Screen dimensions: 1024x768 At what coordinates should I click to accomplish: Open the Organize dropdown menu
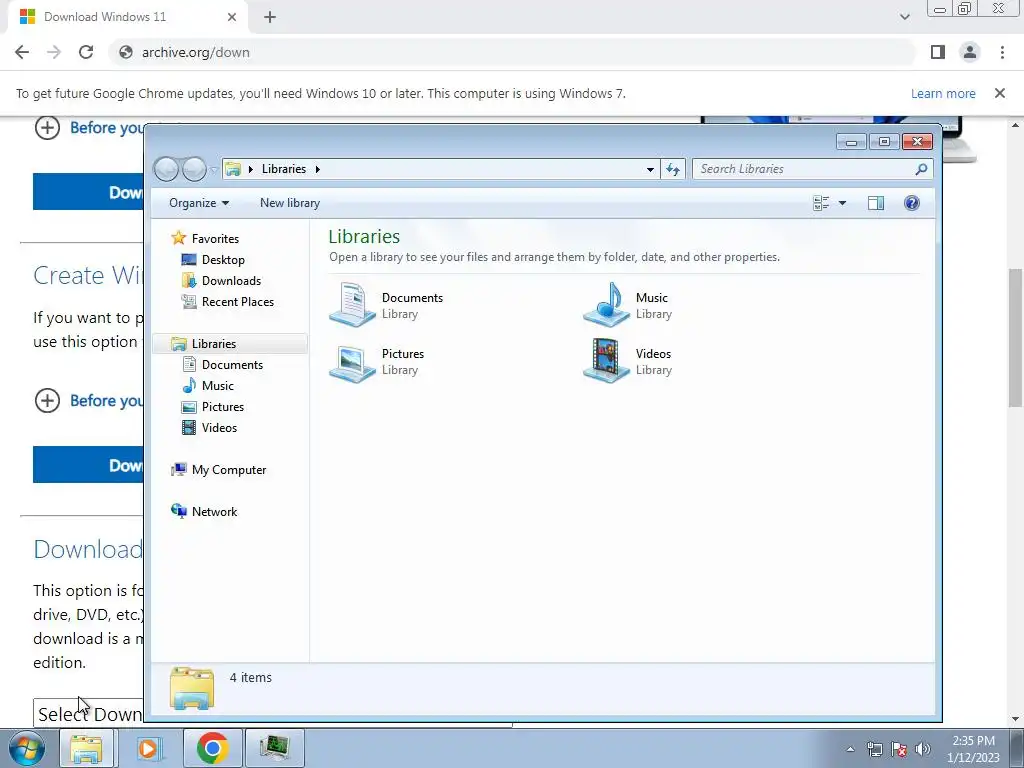point(199,203)
